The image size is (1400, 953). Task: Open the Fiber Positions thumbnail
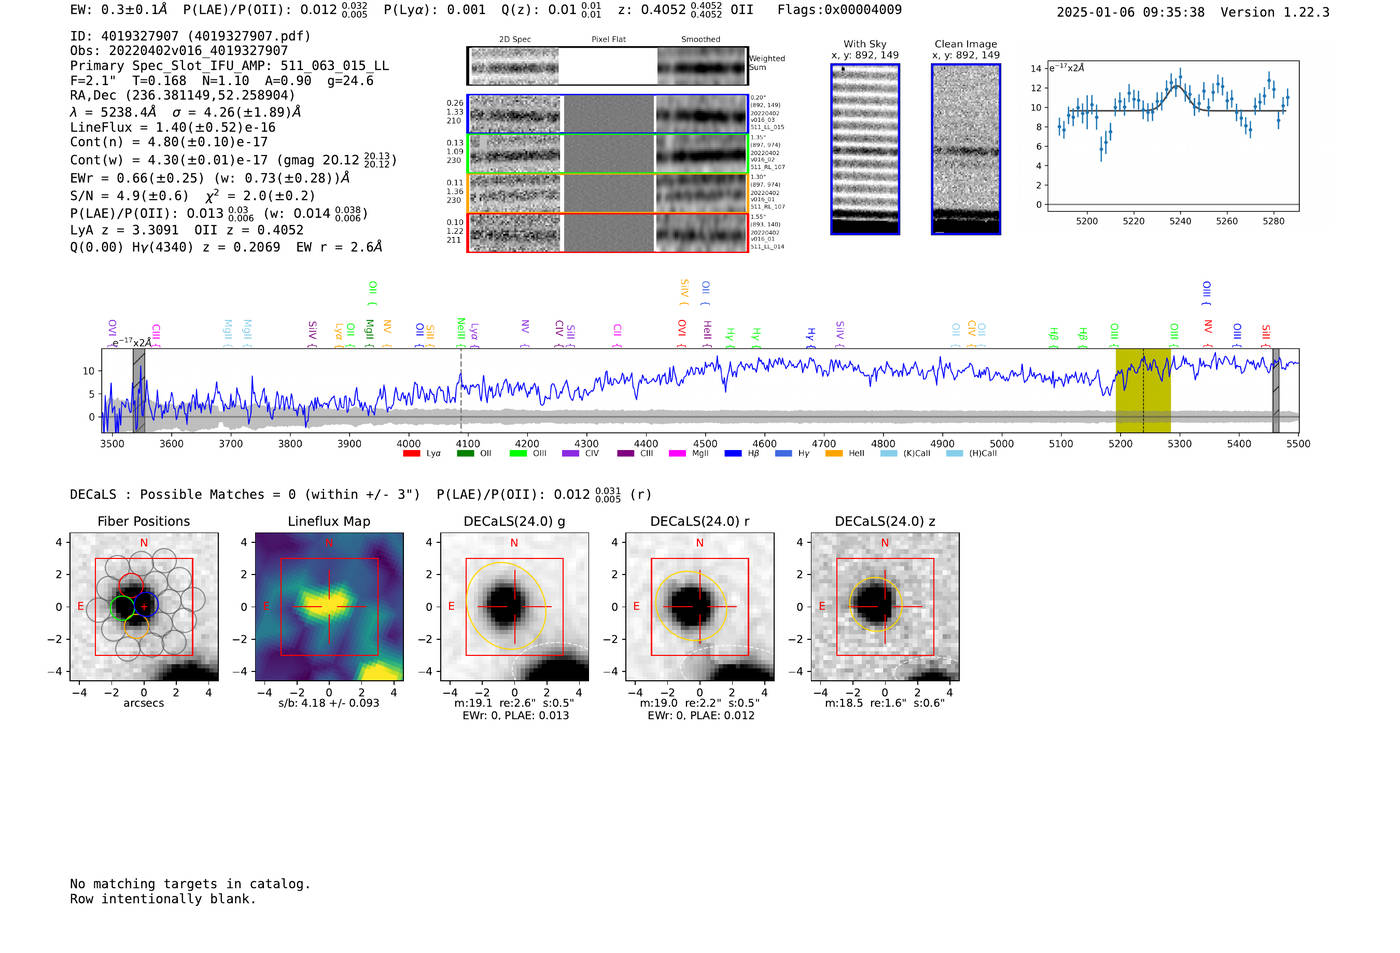click(144, 607)
